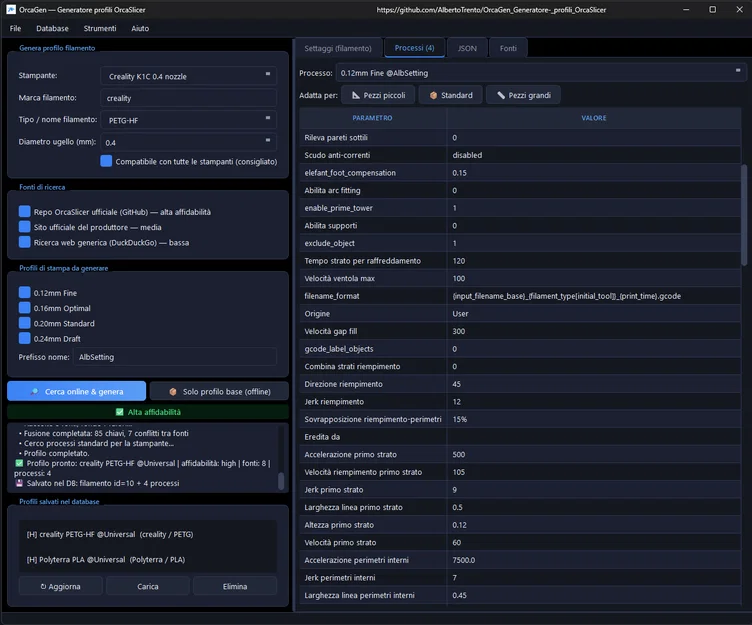Open the Database menu
The width and height of the screenshot is (752, 625).
[52, 28]
